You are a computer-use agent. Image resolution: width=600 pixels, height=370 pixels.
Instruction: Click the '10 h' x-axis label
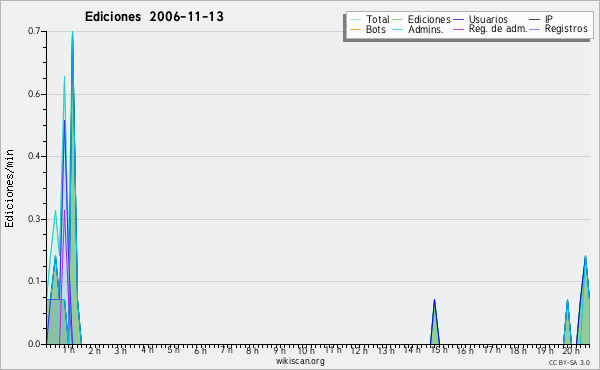coord(306,350)
